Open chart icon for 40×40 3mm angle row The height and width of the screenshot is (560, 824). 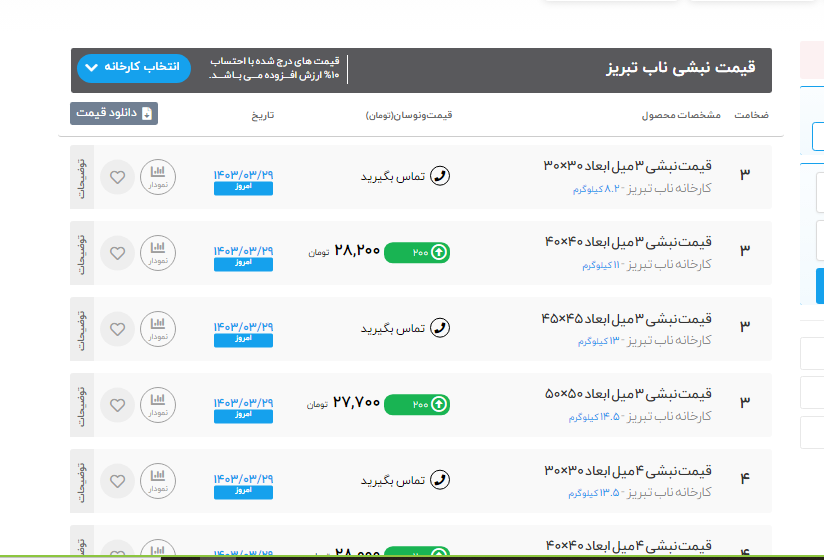157,253
